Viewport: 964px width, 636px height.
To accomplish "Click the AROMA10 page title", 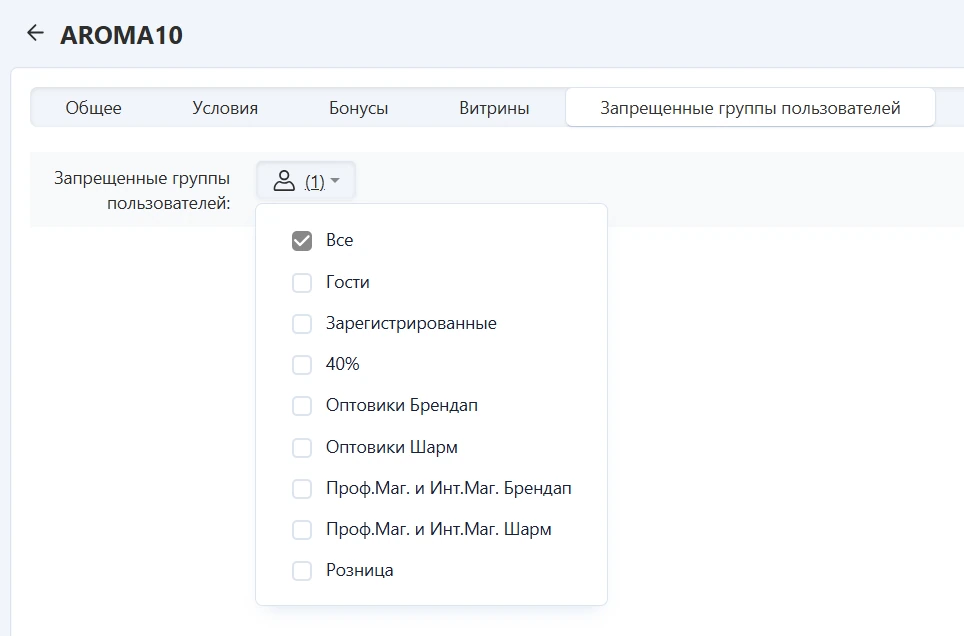I will 121,35.
